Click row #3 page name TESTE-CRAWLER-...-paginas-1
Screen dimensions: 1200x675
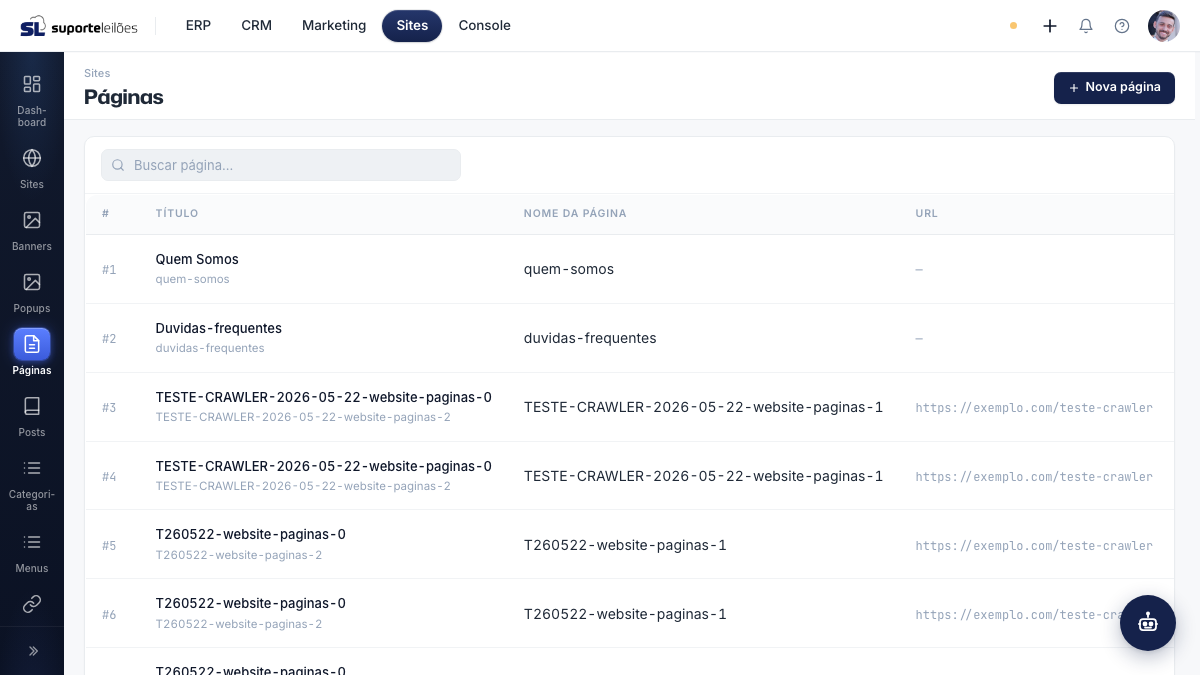pyautogui.click(x=704, y=407)
